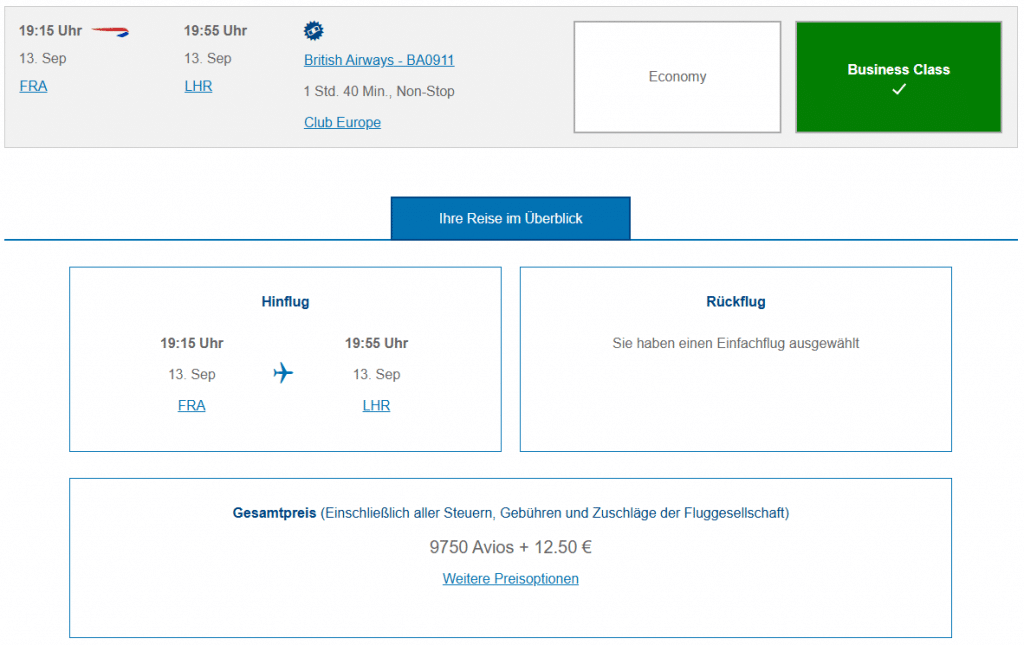Click the blue badge icon above flight number

pyautogui.click(x=314, y=31)
